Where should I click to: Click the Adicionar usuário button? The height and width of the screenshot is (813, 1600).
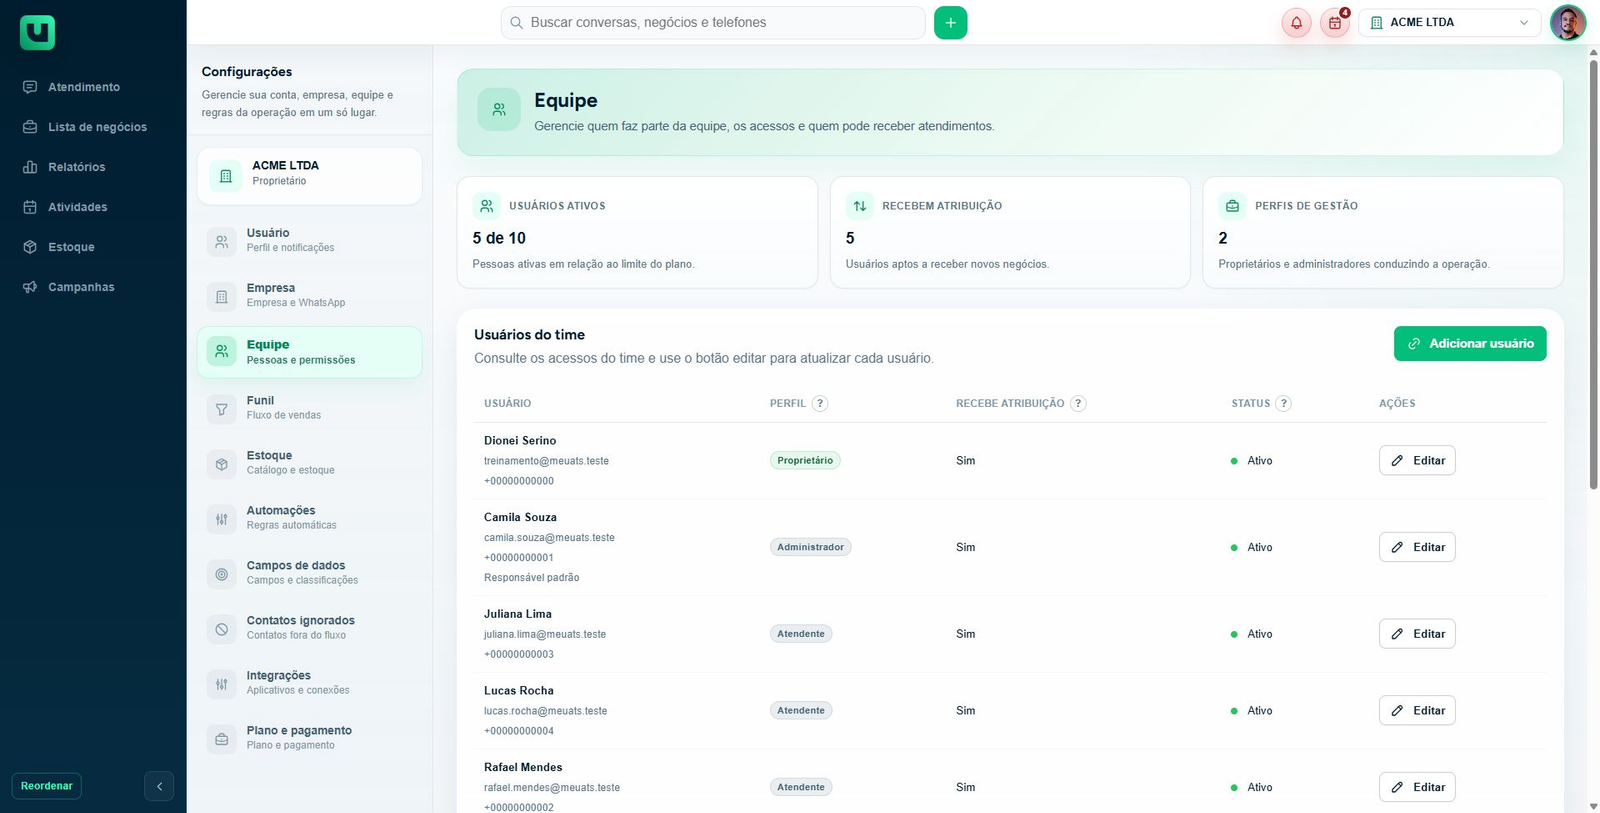(1470, 343)
